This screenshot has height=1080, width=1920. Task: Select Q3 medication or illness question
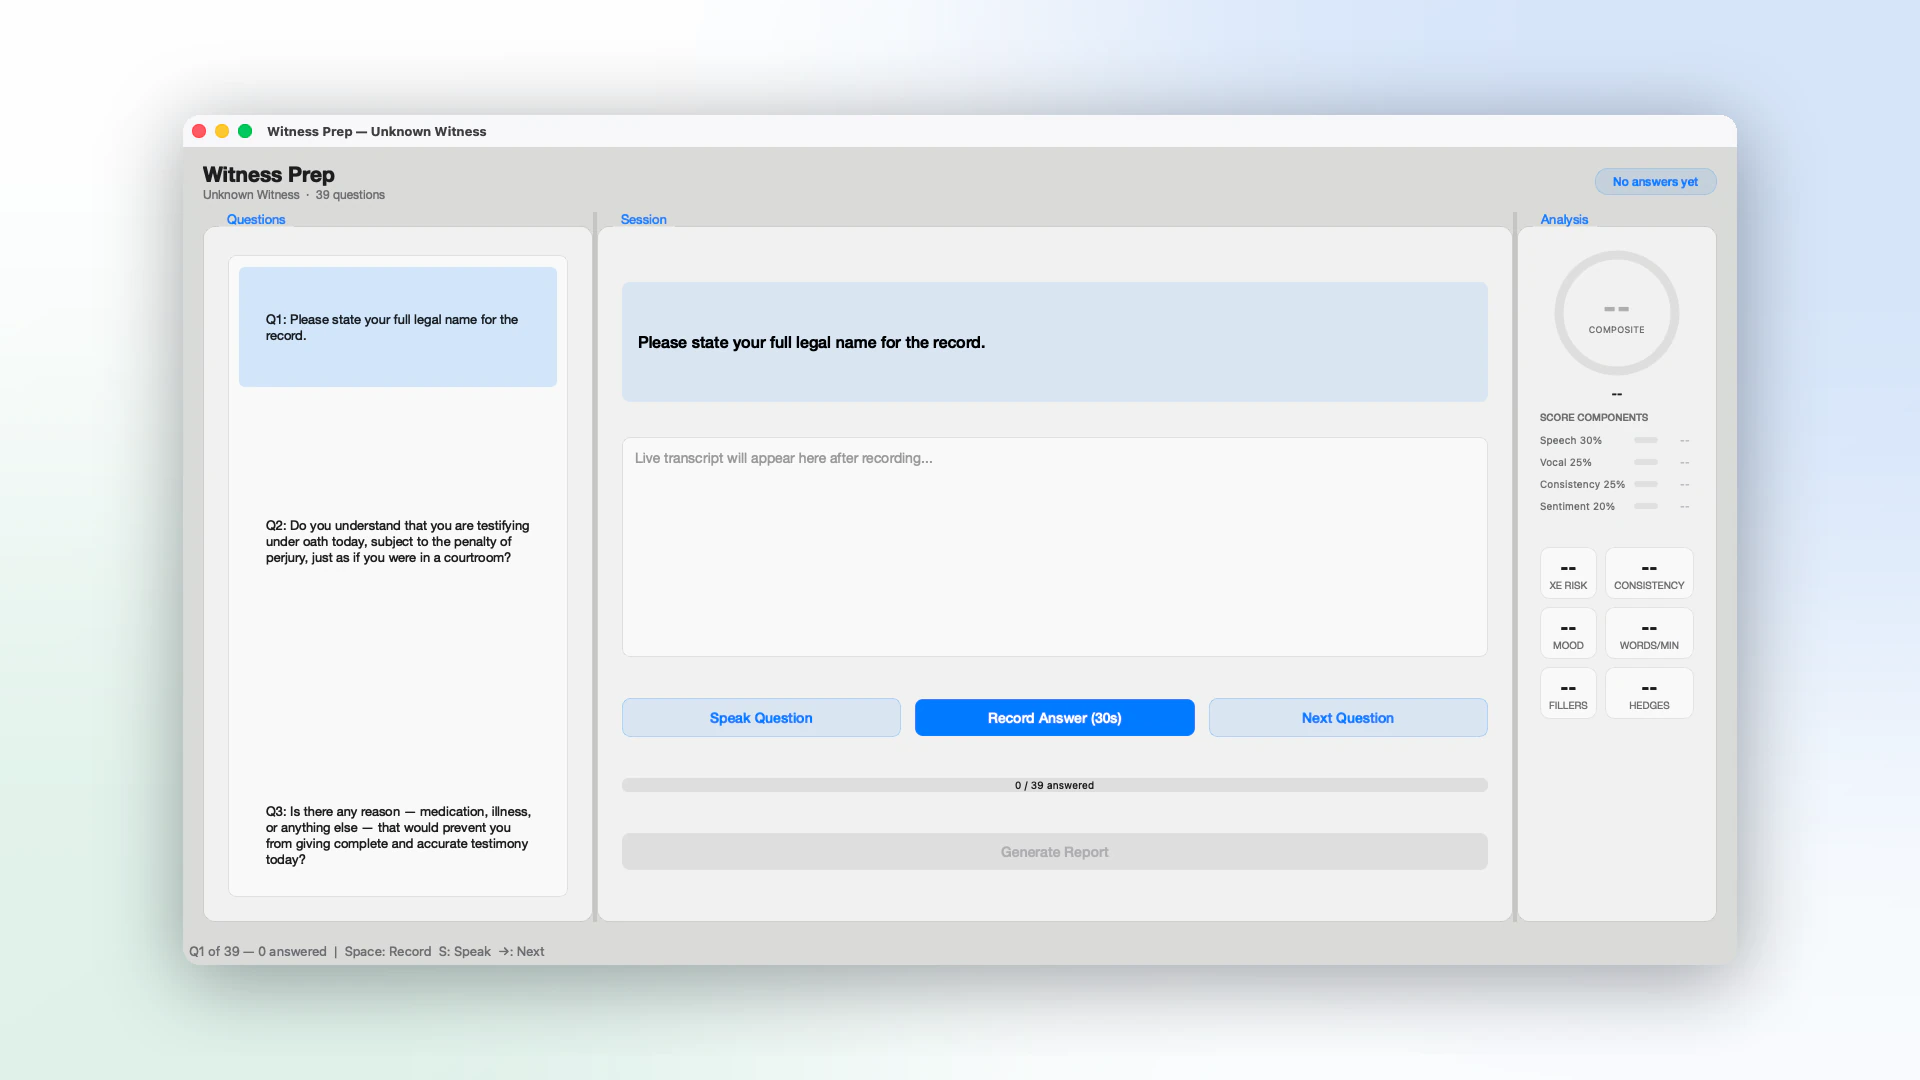tap(397, 835)
